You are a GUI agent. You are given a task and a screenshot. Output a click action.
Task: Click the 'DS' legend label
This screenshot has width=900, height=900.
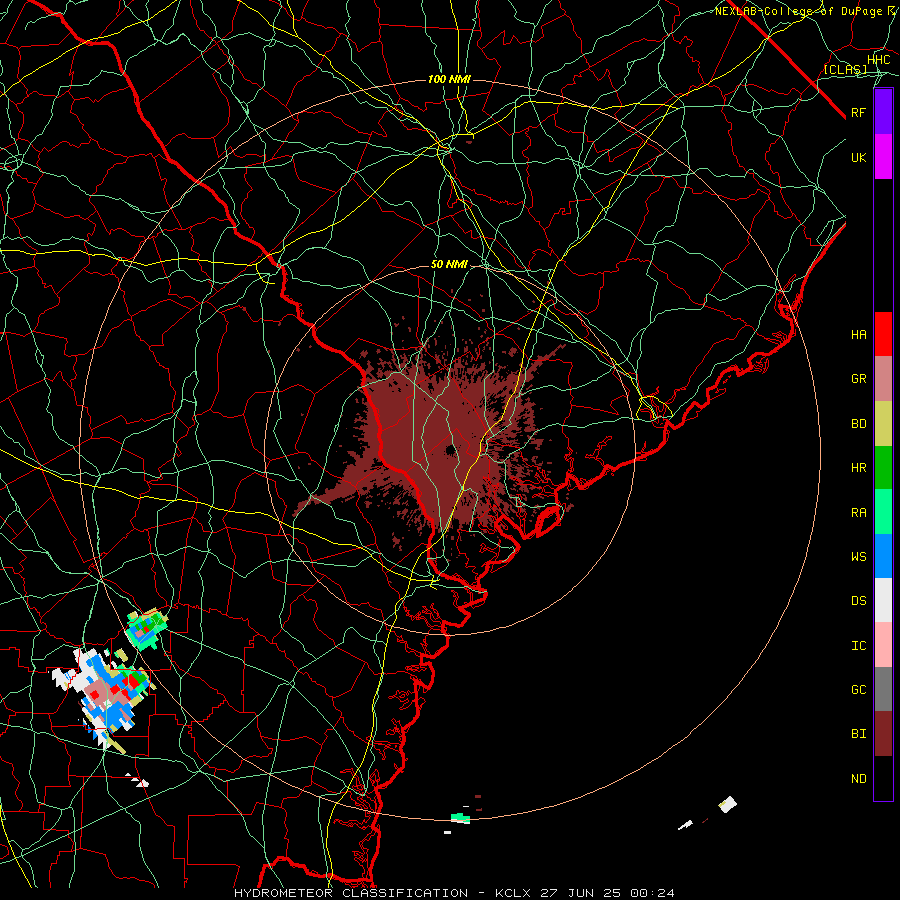tap(858, 601)
